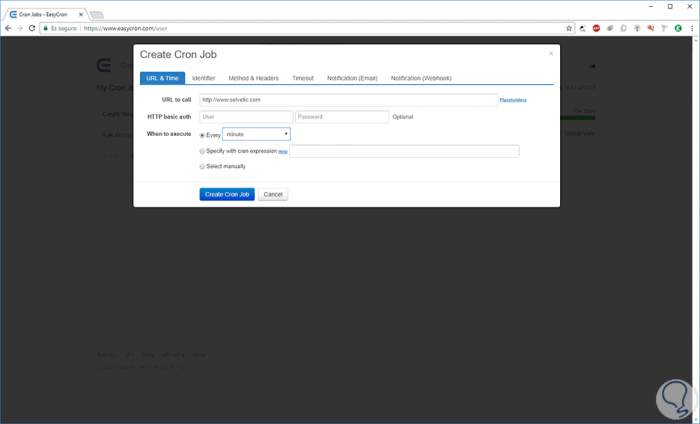Open the Notification (Webhook) tab

point(421,78)
